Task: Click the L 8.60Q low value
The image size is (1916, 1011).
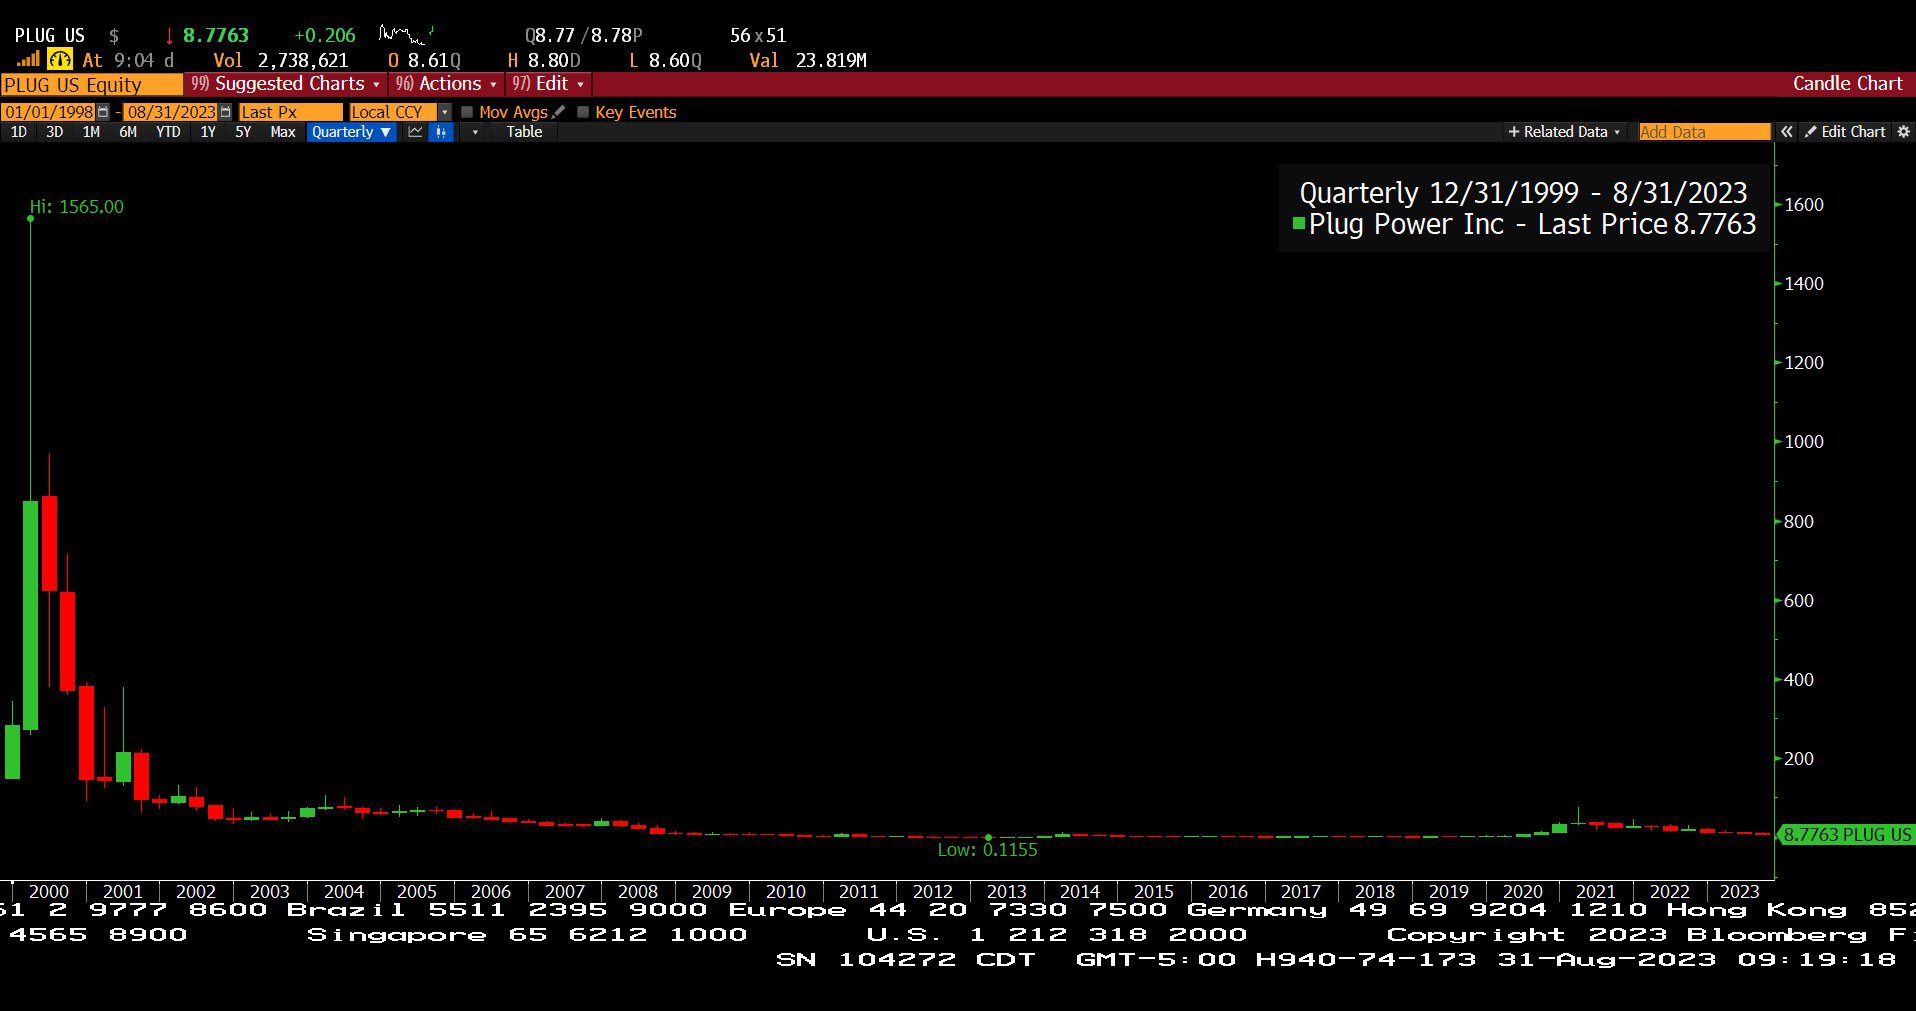Action: pyautogui.click(x=665, y=60)
